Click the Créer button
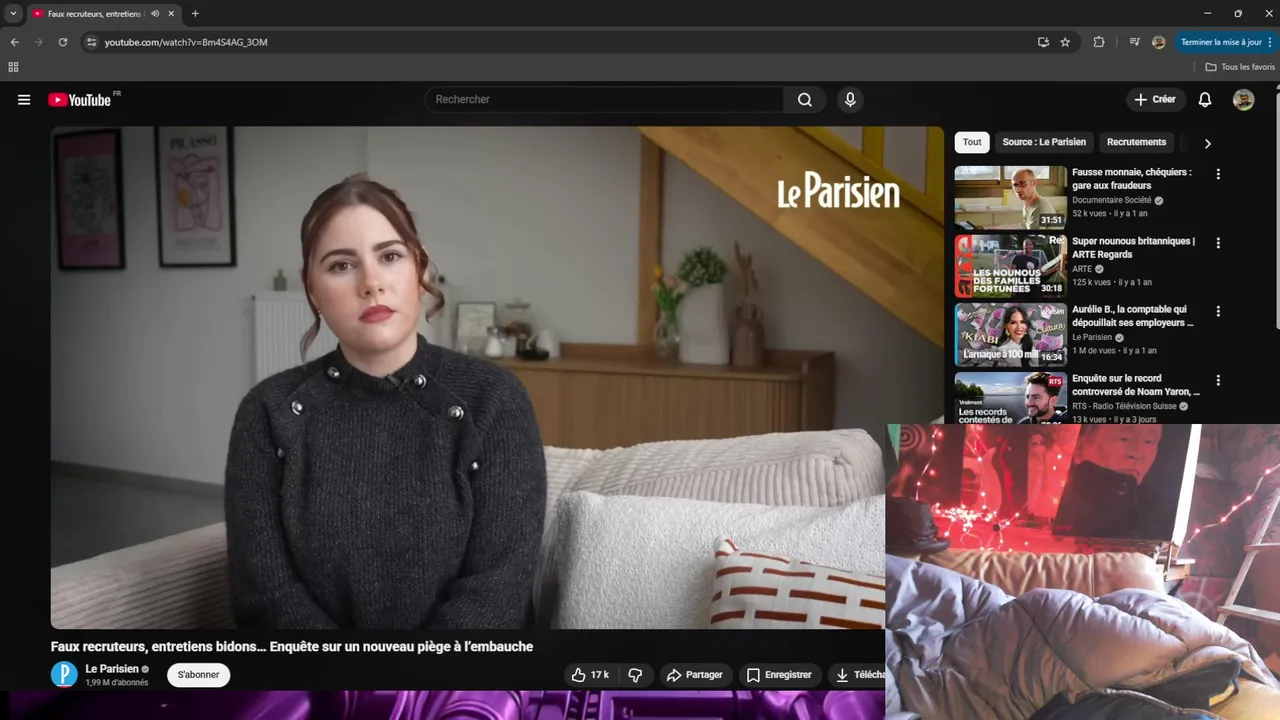Viewport: 1280px width, 720px height. coord(1155,100)
